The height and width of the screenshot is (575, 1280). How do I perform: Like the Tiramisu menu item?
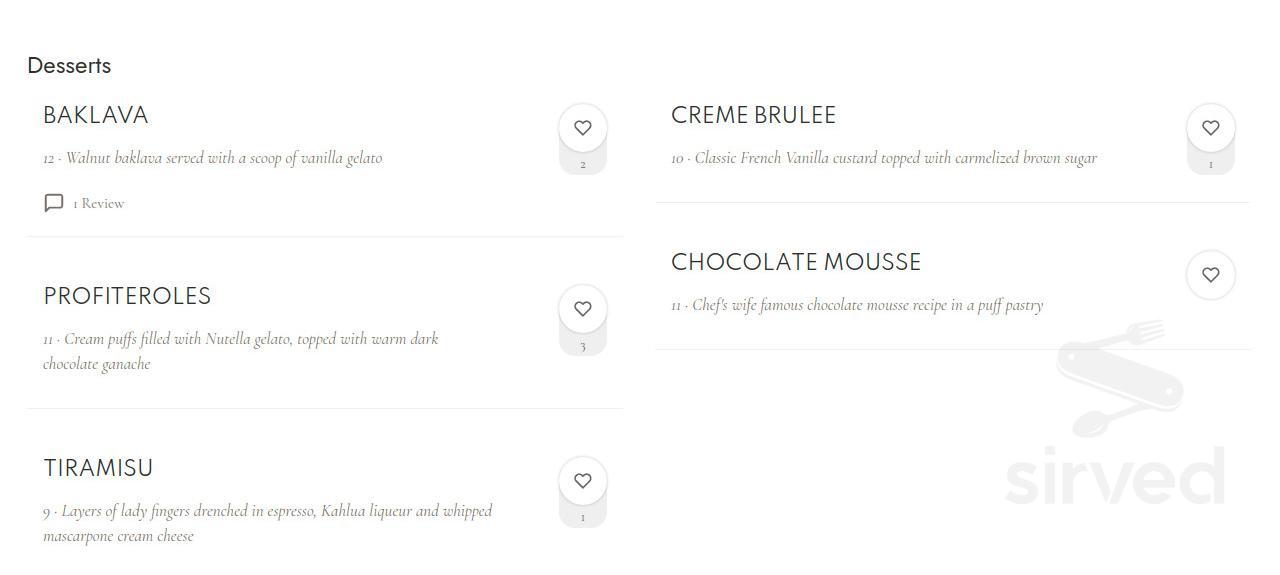point(583,481)
